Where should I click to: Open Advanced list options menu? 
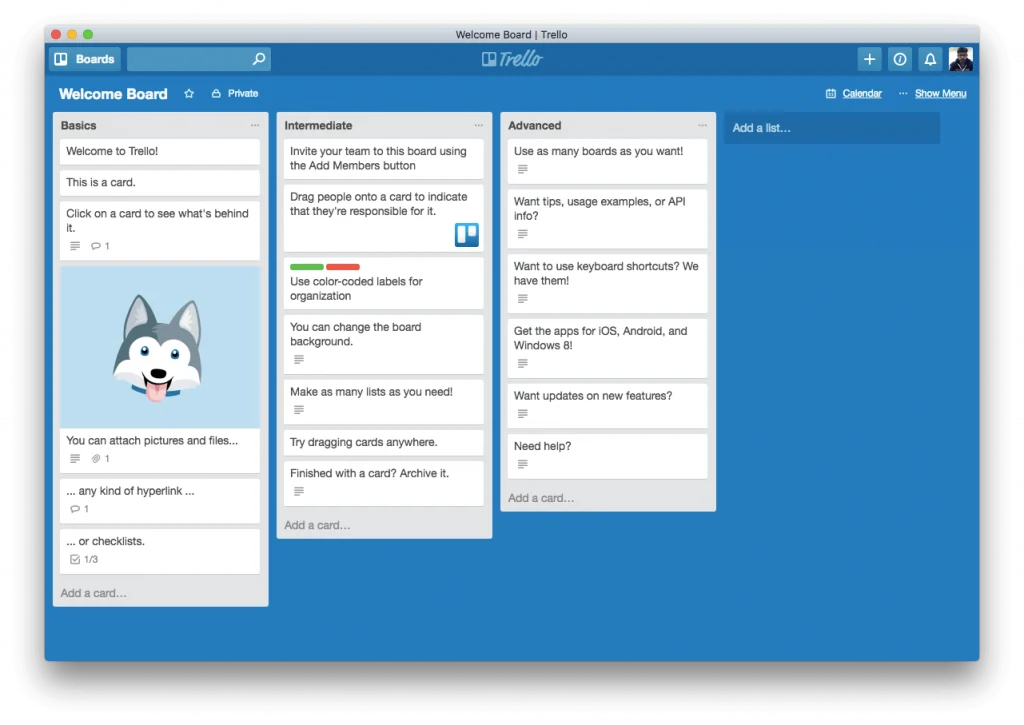click(x=702, y=125)
